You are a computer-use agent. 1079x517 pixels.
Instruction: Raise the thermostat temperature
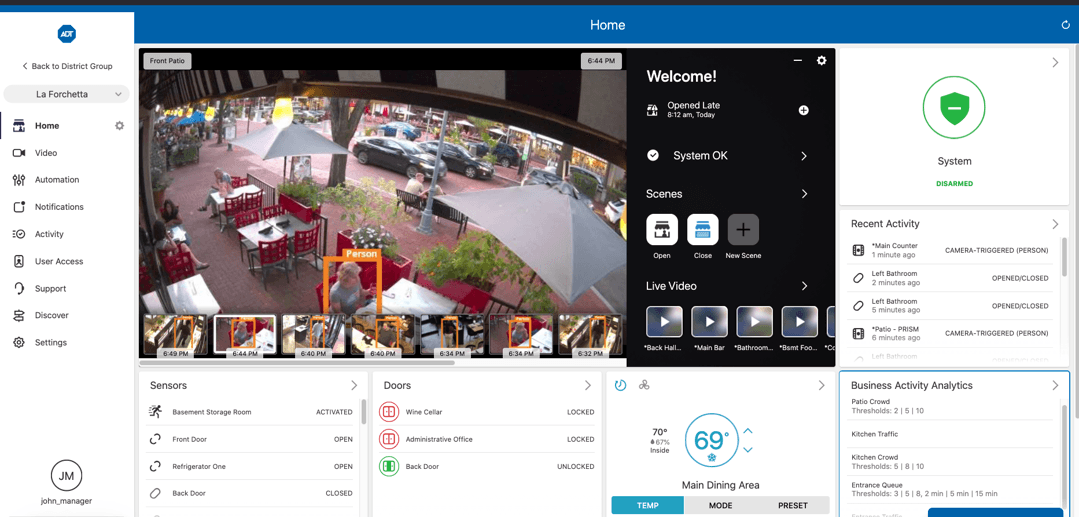(x=748, y=432)
